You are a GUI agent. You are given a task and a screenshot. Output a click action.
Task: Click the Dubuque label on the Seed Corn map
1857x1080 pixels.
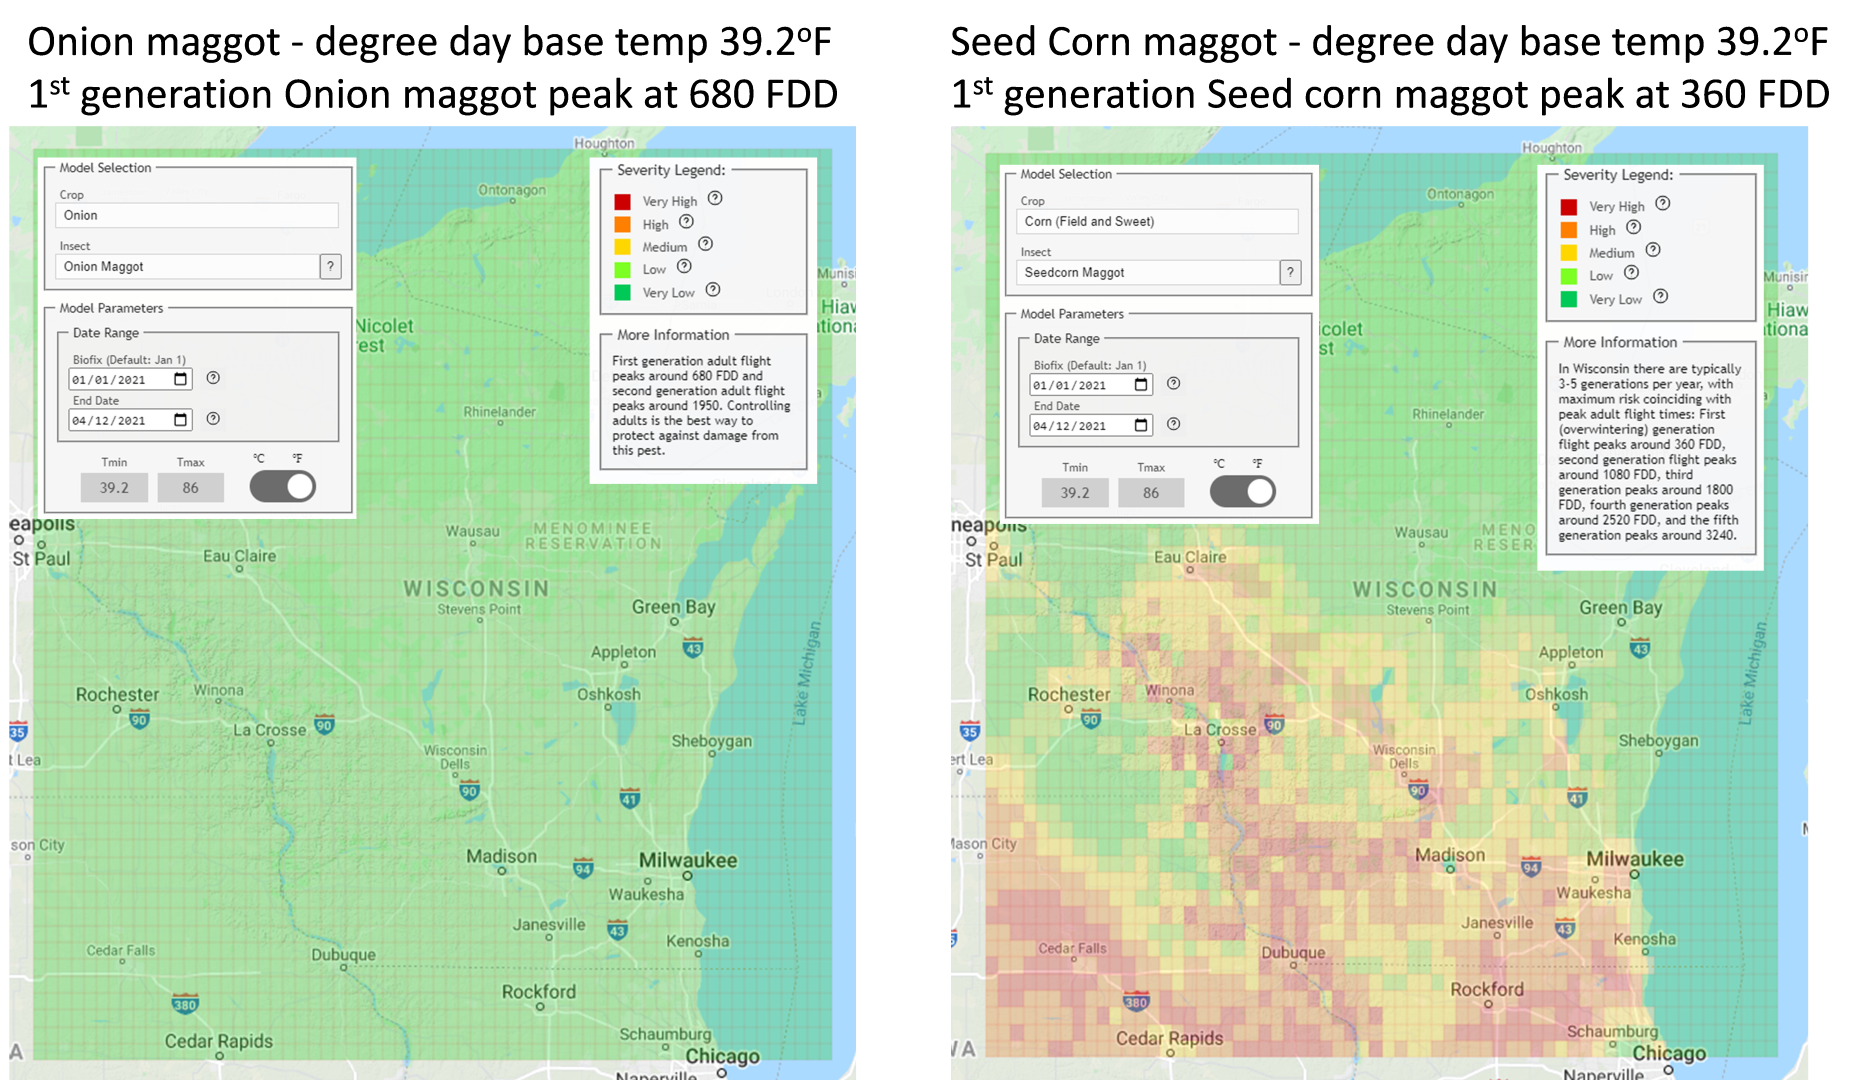click(1293, 953)
